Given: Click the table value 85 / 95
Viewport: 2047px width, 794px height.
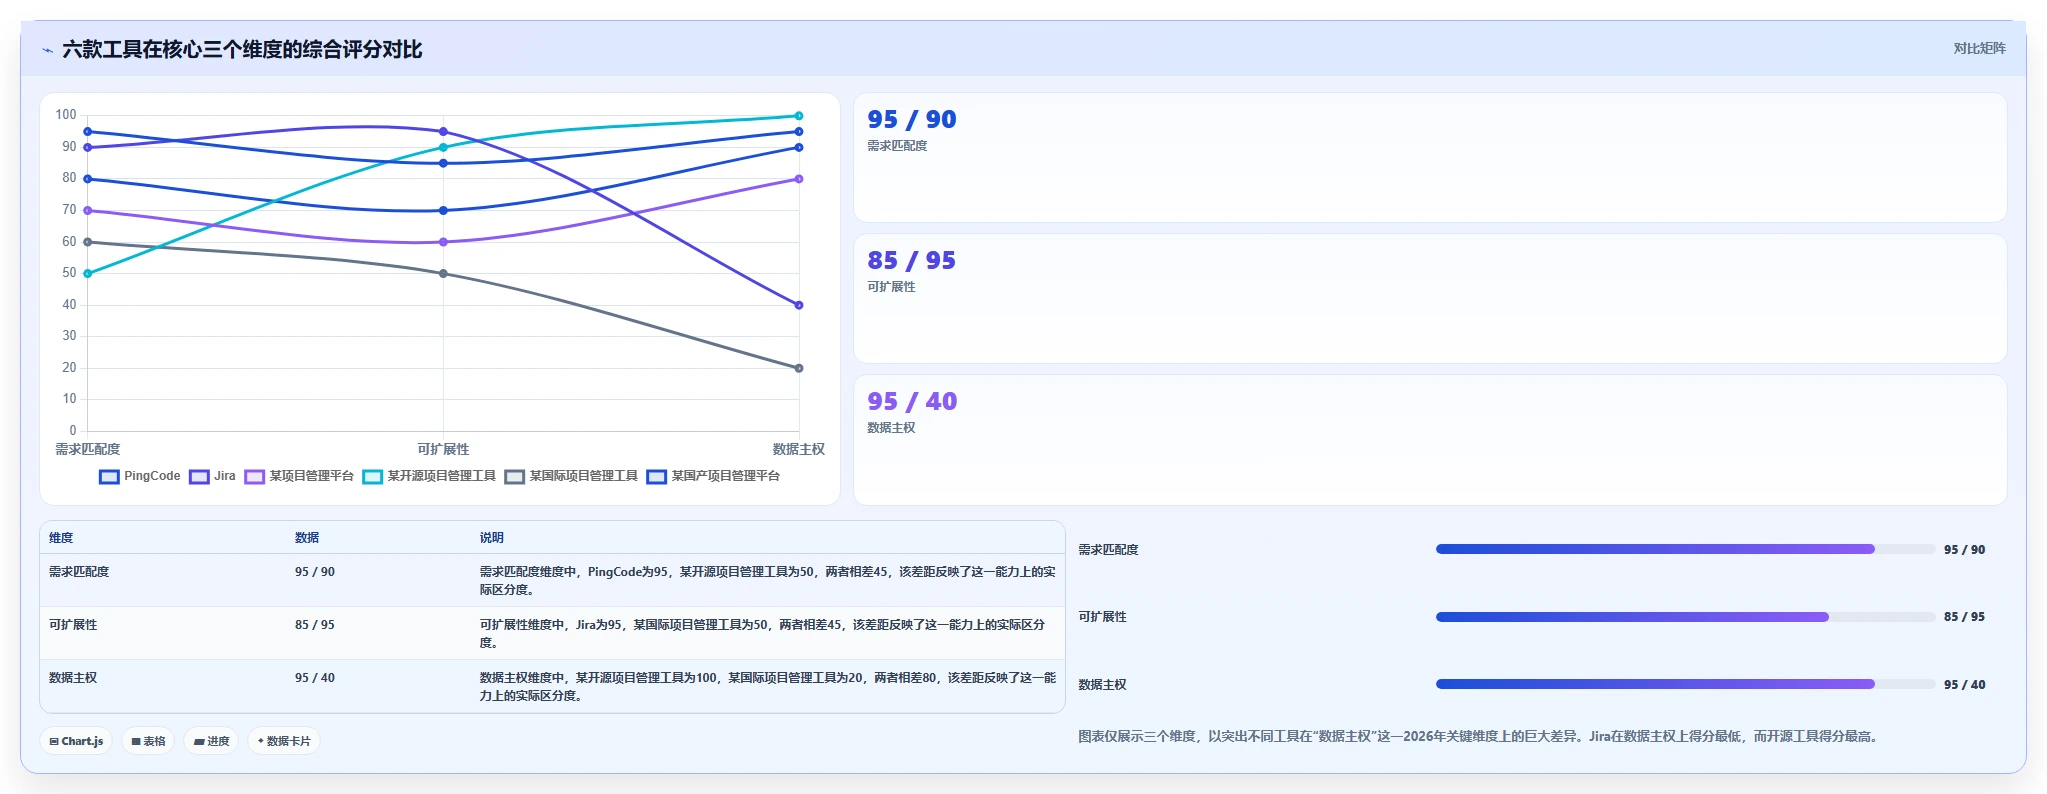Looking at the screenshot, I should (315, 625).
